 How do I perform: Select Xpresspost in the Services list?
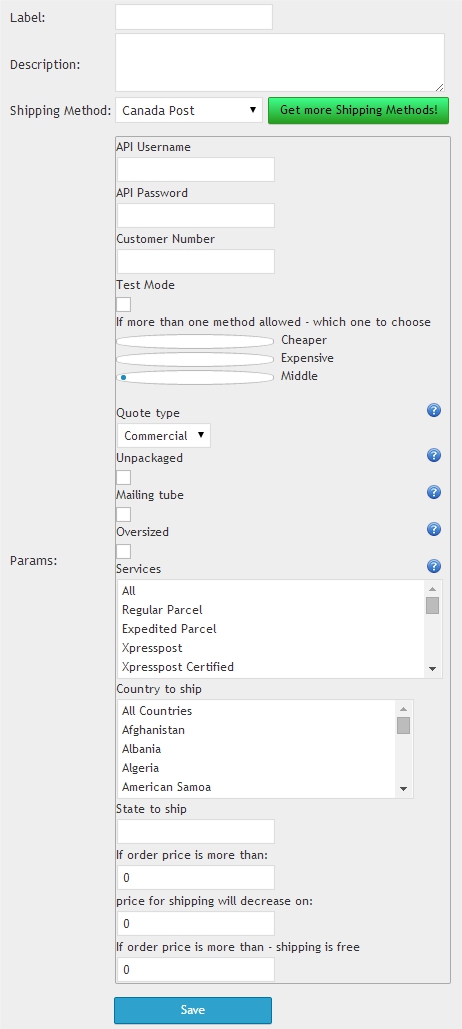pyautogui.click(x=152, y=648)
